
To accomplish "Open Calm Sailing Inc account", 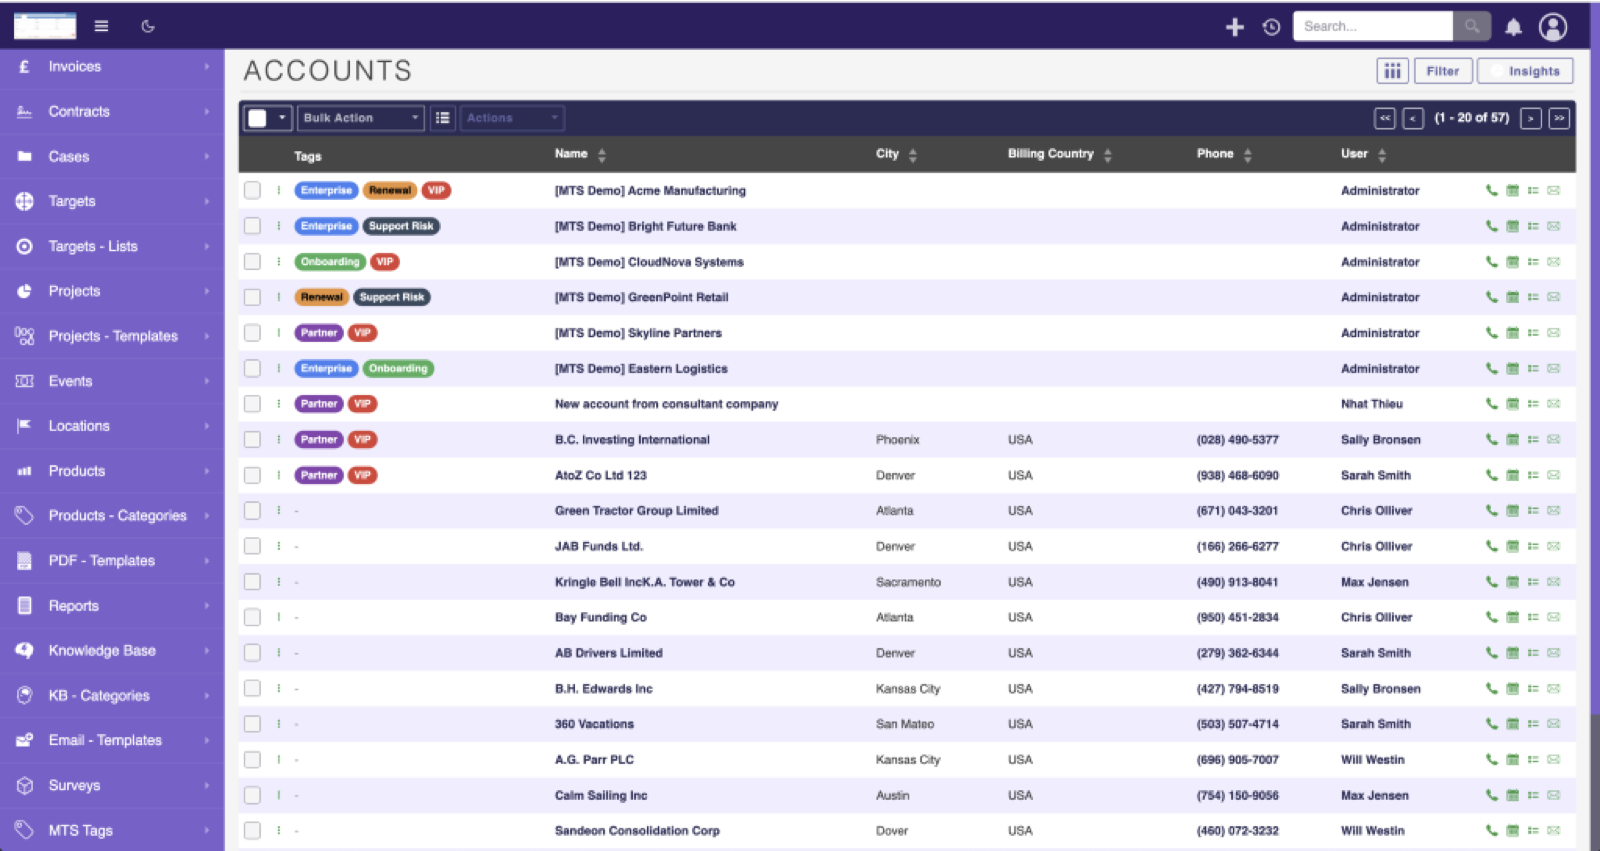I will 601,795.
